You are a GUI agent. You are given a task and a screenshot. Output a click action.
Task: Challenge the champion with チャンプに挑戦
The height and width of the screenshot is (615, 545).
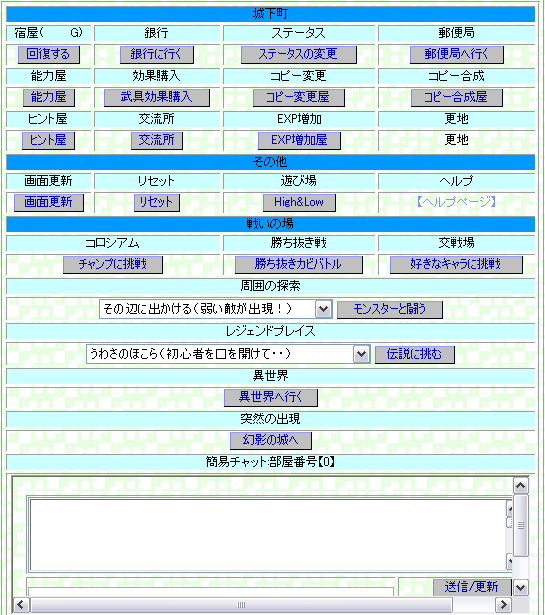[x=113, y=264]
